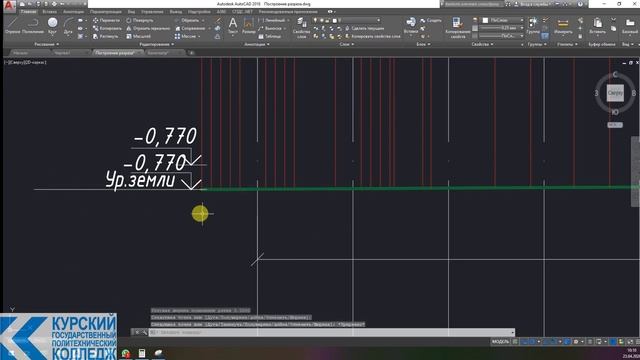Select the Круг (Circle) tool
This screenshot has width=640, height=360.
(x=52, y=25)
